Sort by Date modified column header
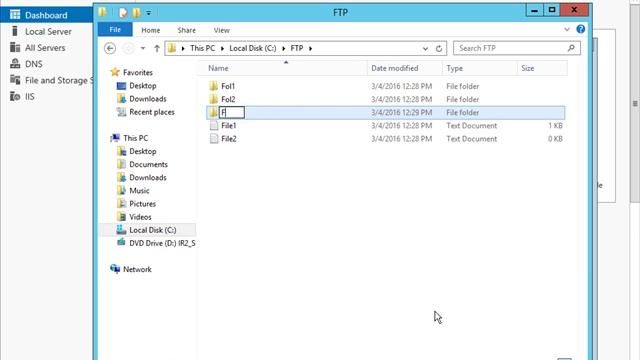640x360 pixels. (404, 68)
